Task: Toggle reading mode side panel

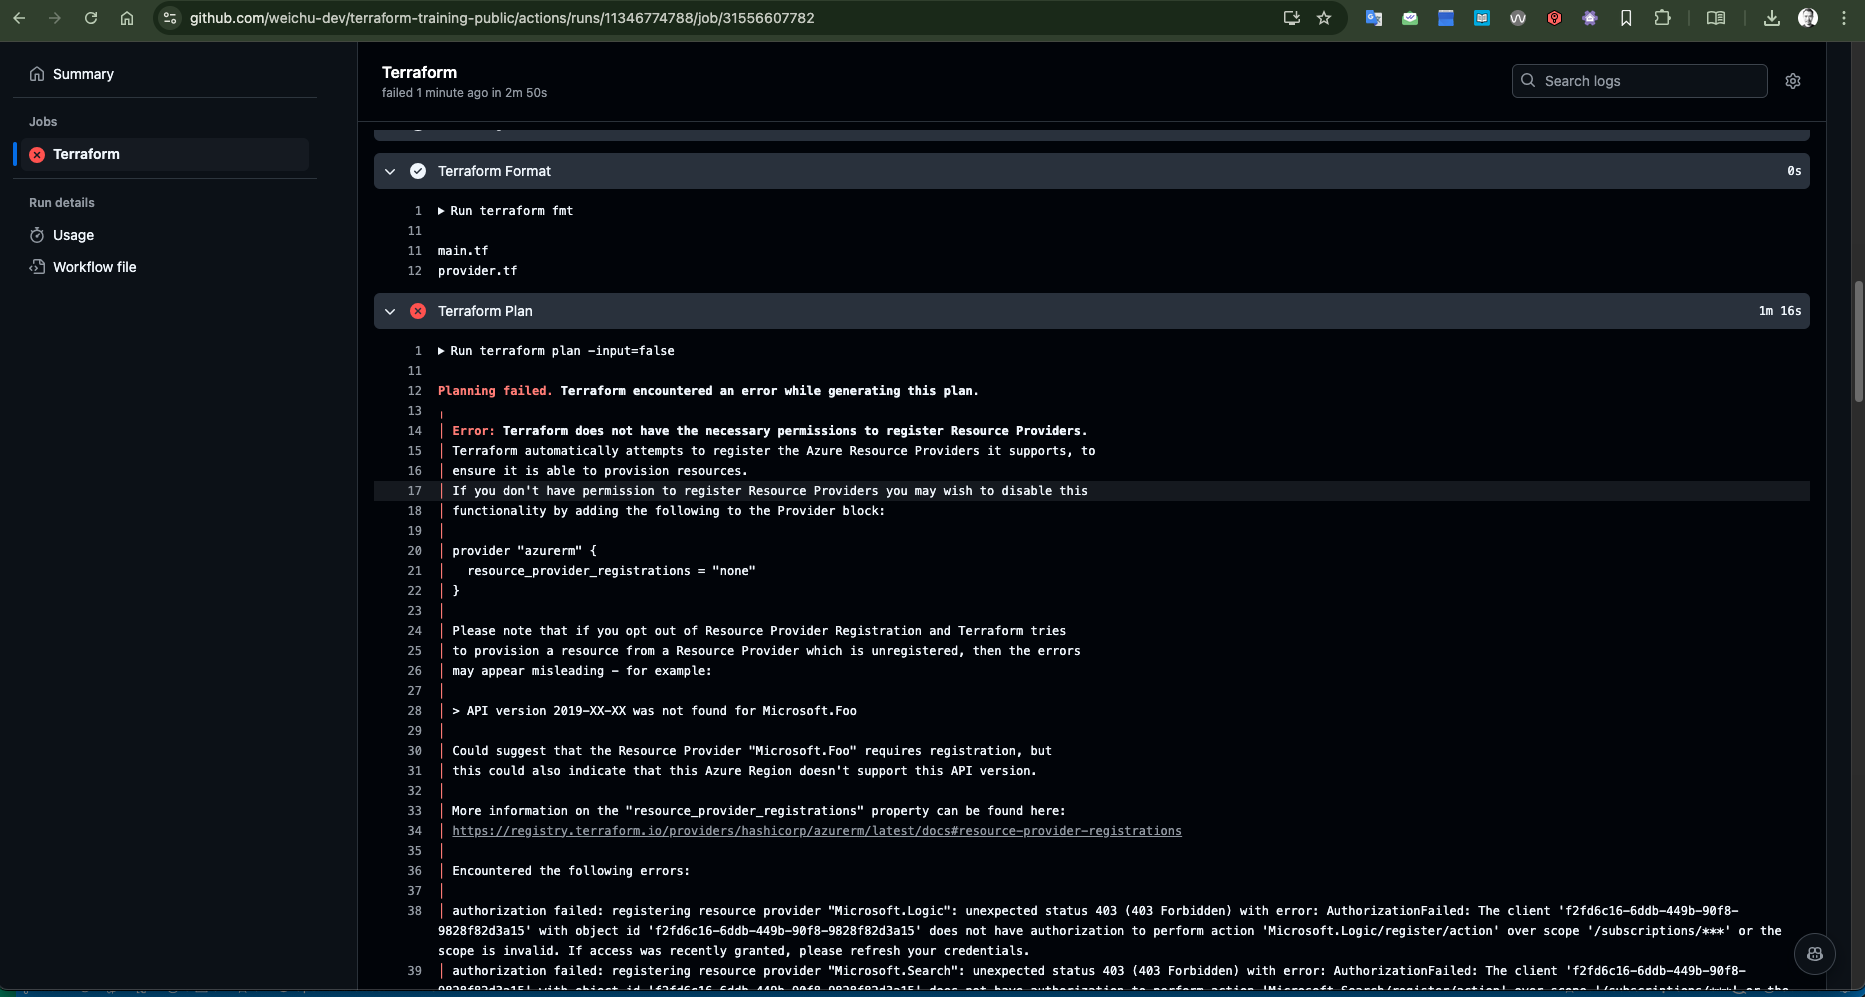Action: pos(1716,18)
